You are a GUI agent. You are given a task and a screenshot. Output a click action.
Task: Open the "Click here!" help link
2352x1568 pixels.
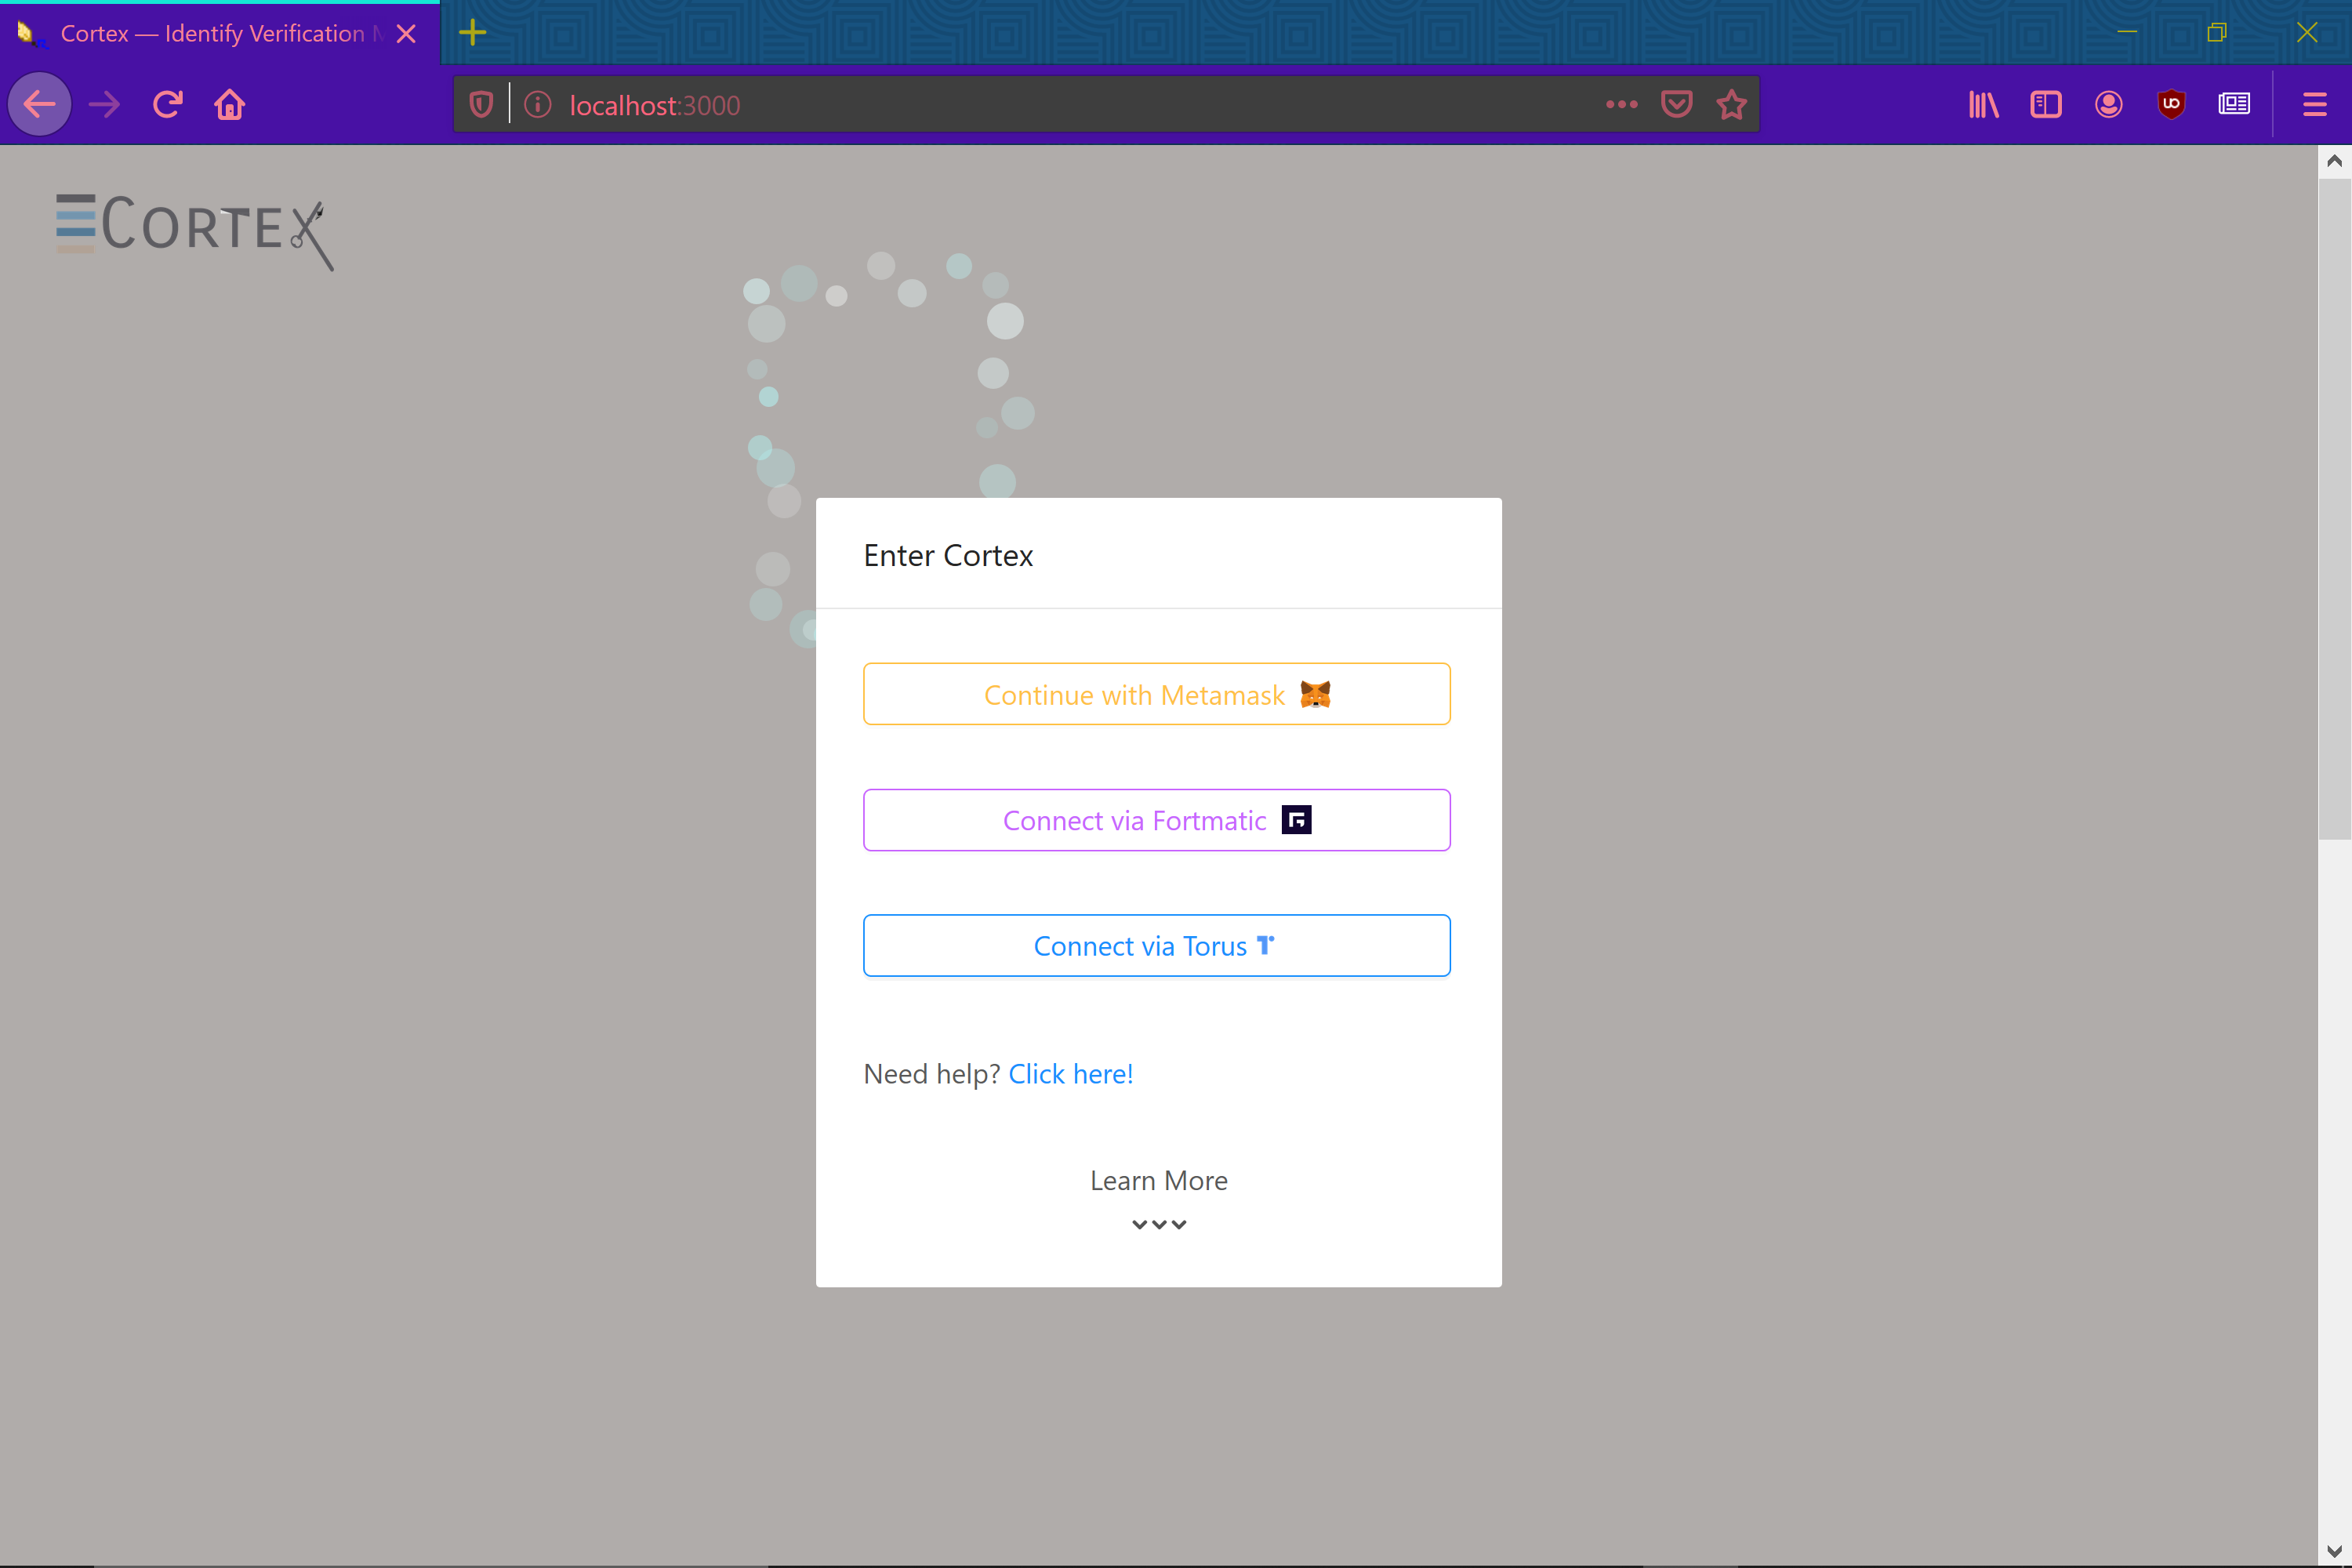1070,1074
